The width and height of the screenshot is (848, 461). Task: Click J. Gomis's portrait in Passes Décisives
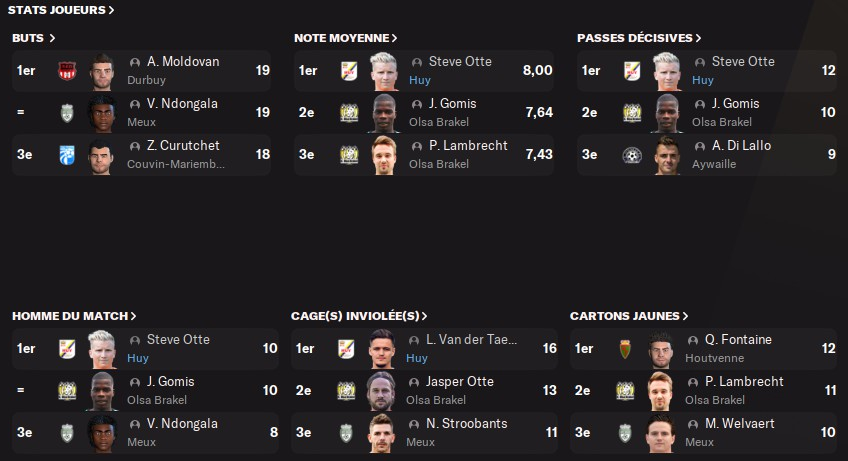(667, 113)
